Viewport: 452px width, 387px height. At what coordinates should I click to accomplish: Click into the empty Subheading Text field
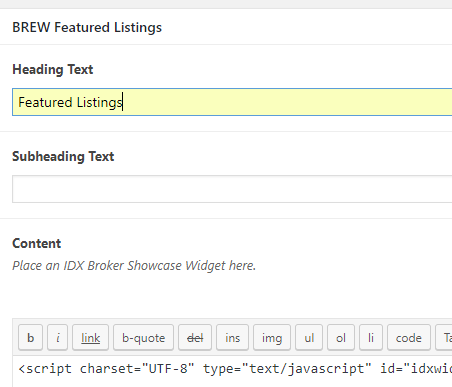(x=232, y=189)
